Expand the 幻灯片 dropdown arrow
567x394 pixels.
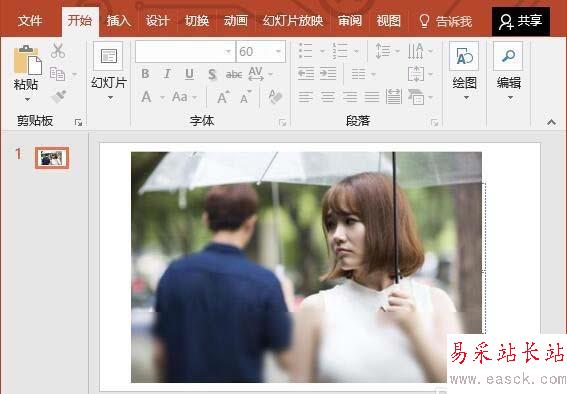click(x=110, y=98)
